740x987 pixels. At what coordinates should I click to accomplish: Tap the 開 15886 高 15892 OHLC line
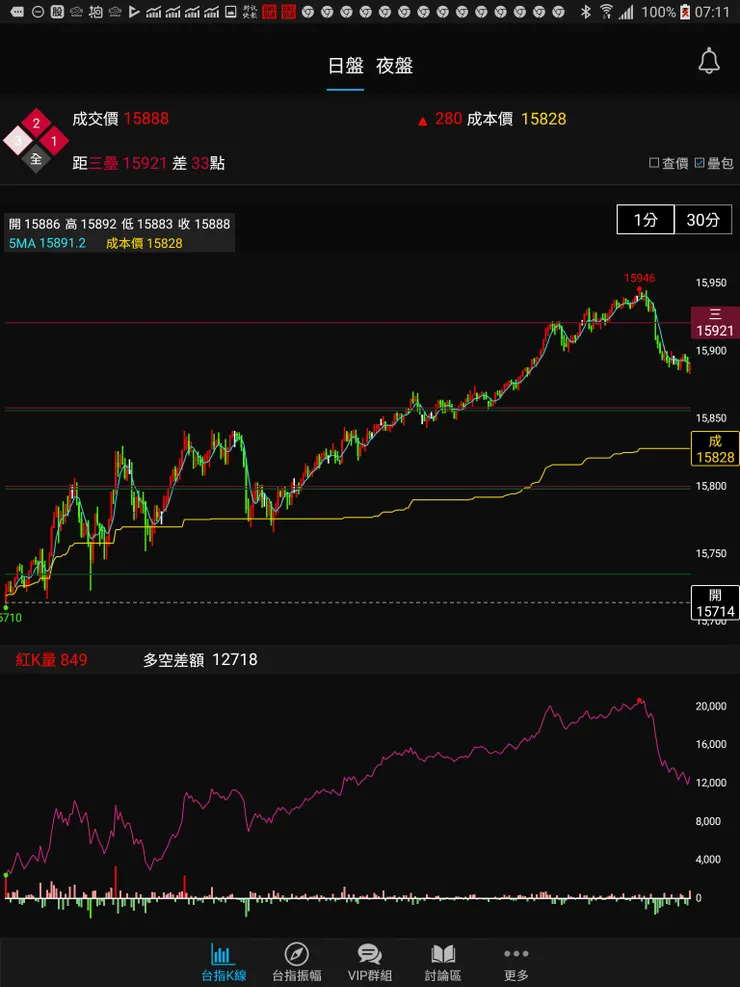click(120, 224)
